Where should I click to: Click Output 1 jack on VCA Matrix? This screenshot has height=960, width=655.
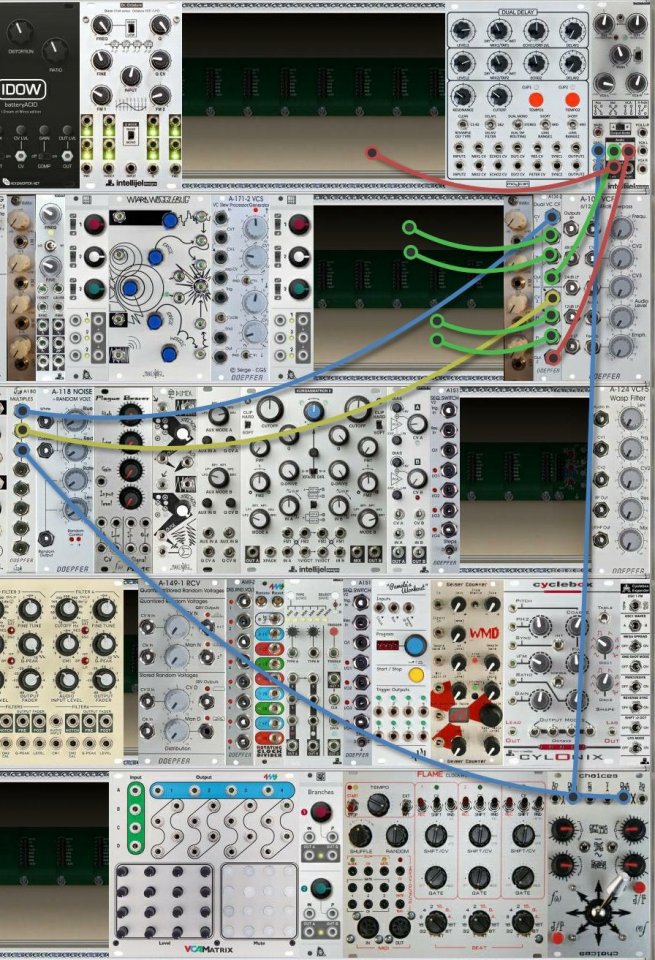pyautogui.click(x=158, y=790)
